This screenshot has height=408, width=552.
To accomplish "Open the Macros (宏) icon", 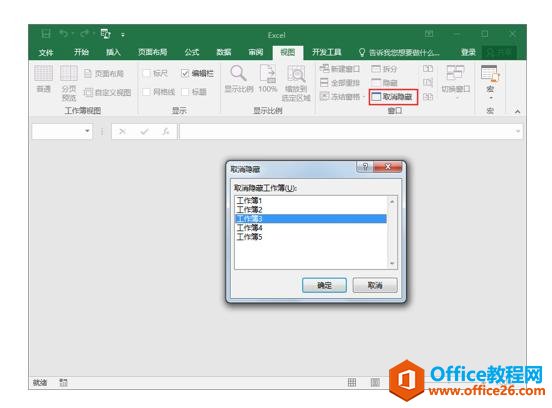I will [490, 74].
